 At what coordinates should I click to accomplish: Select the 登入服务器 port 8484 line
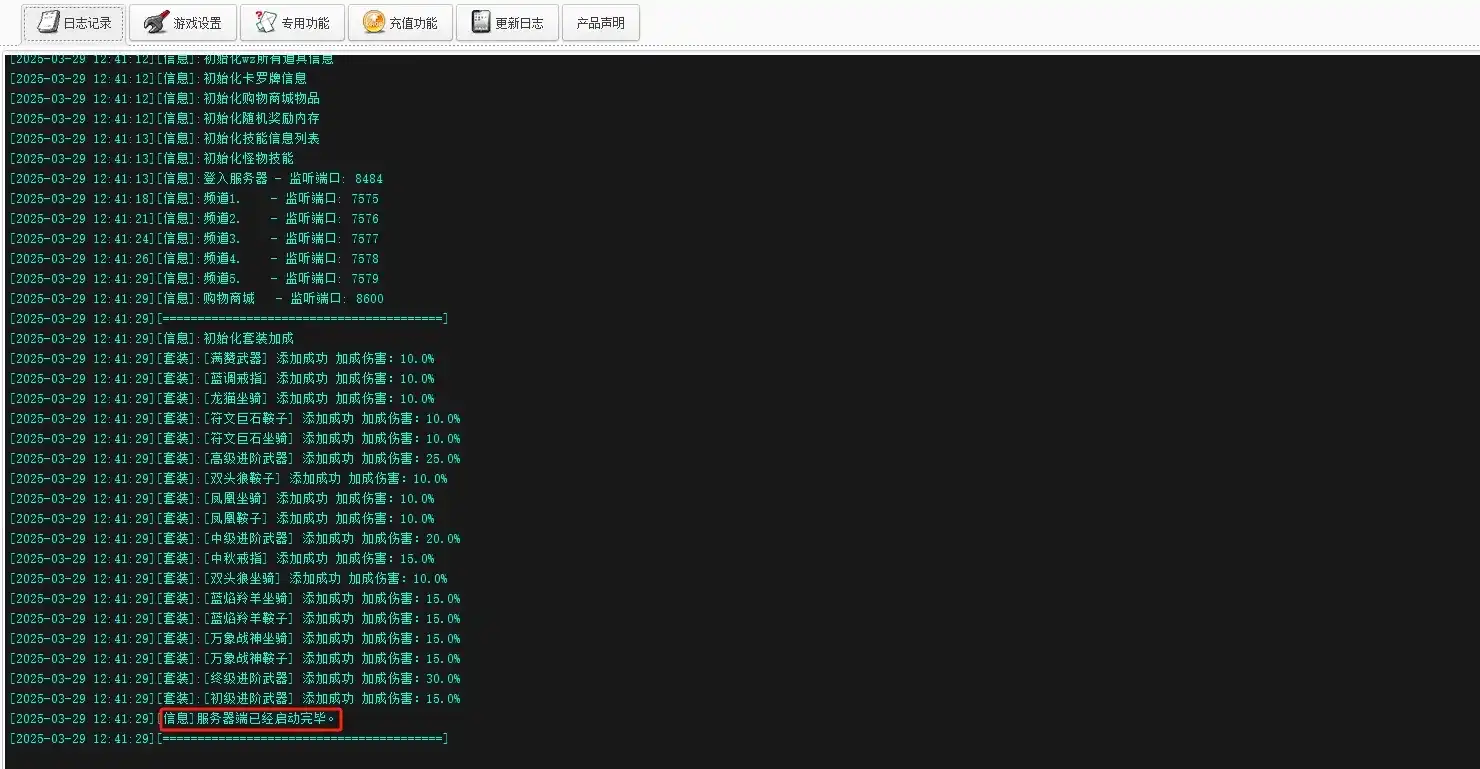(x=196, y=178)
